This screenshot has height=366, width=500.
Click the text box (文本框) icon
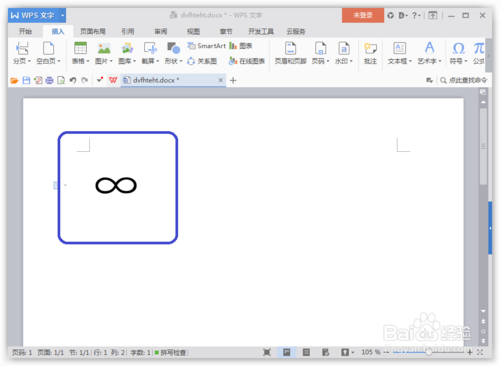point(399,48)
